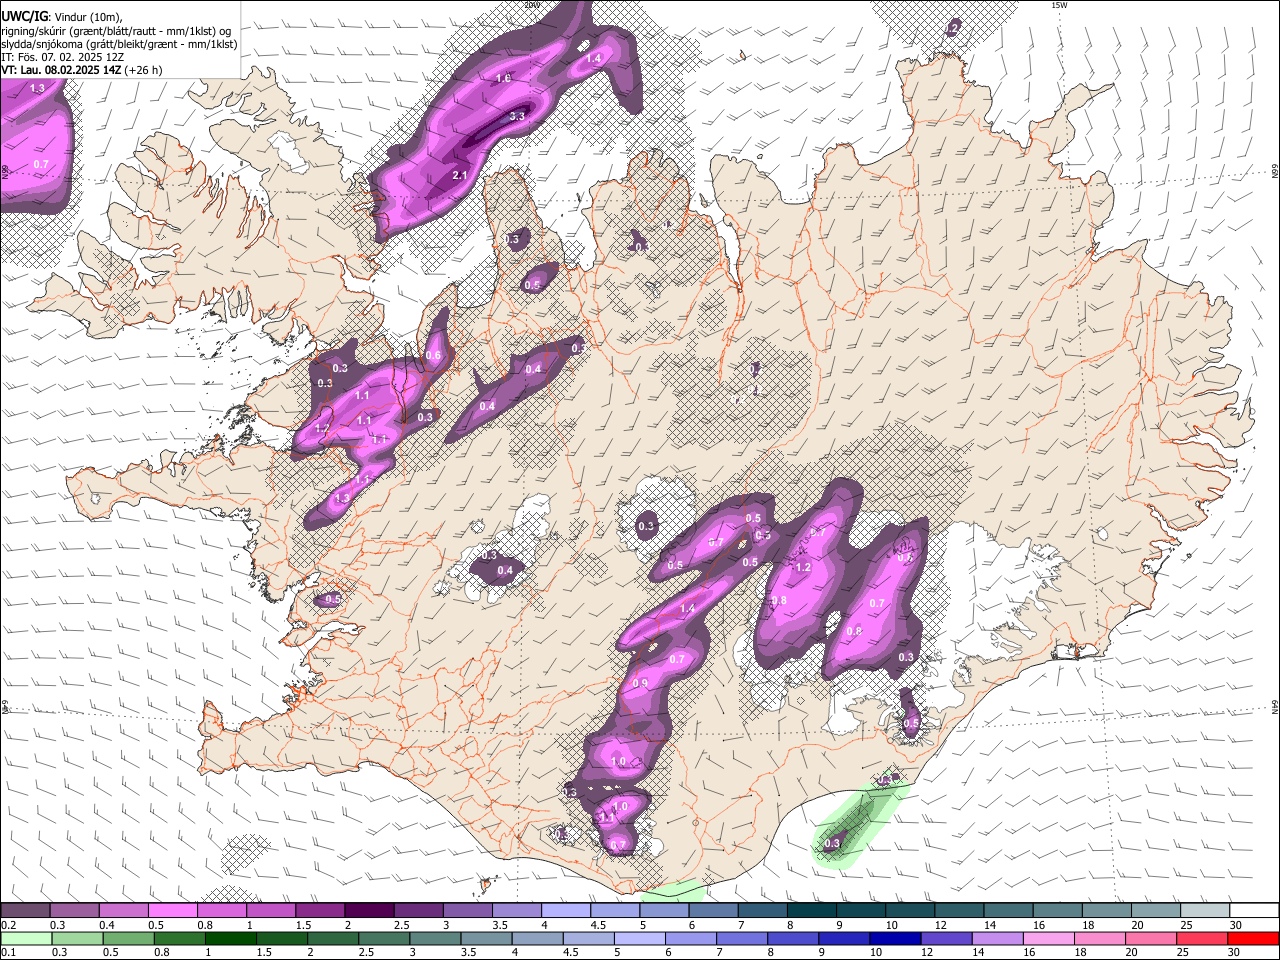The height and width of the screenshot is (960, 1280).
Task: Select the light pink 16 mm rain legend swatch
Action: (x=1049, y=938)
